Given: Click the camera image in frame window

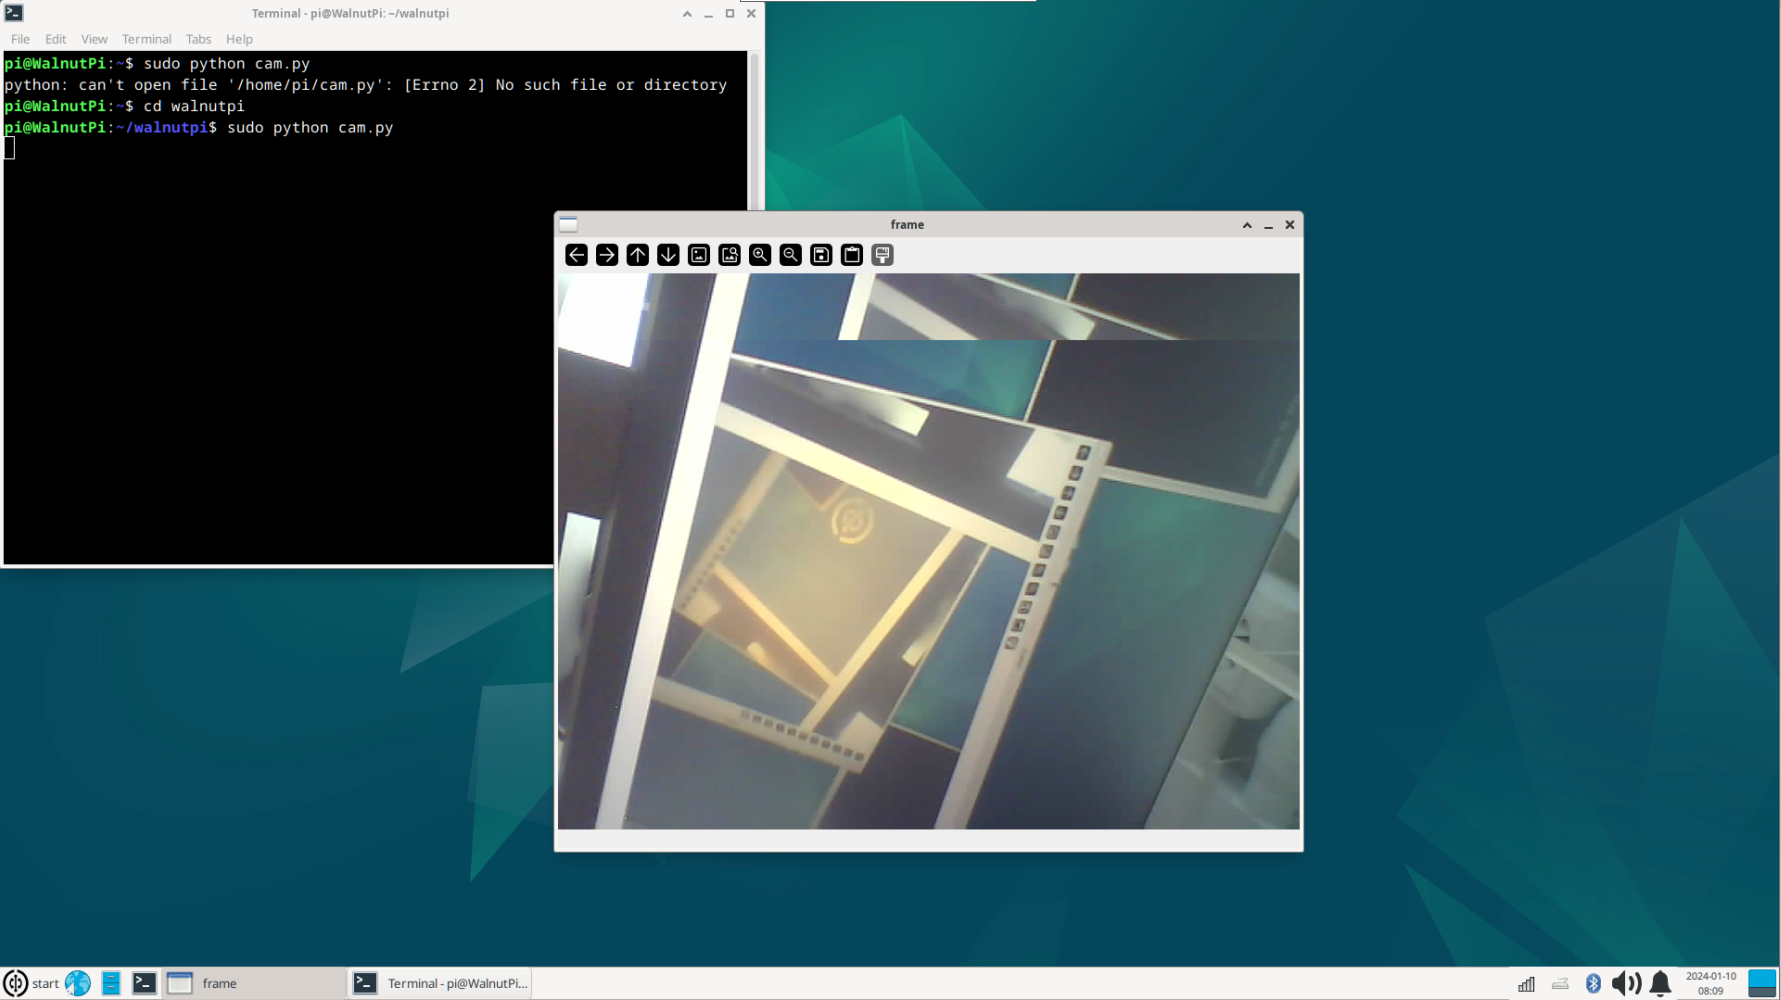Looking at the screenshot, I should [928, 551].
